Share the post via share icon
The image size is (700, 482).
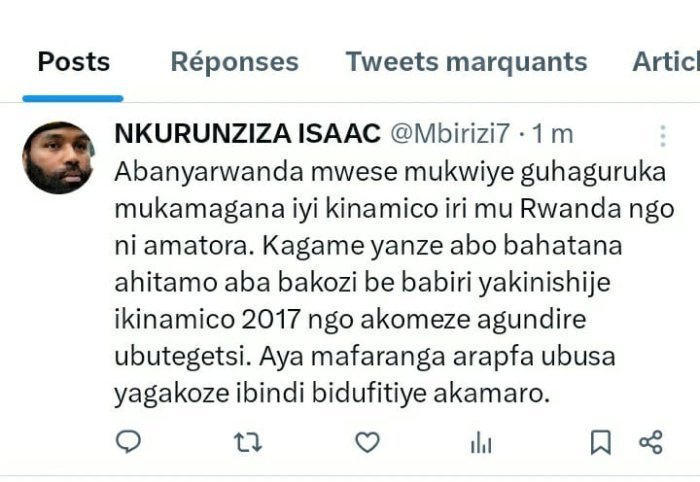[x=651, y=442]
